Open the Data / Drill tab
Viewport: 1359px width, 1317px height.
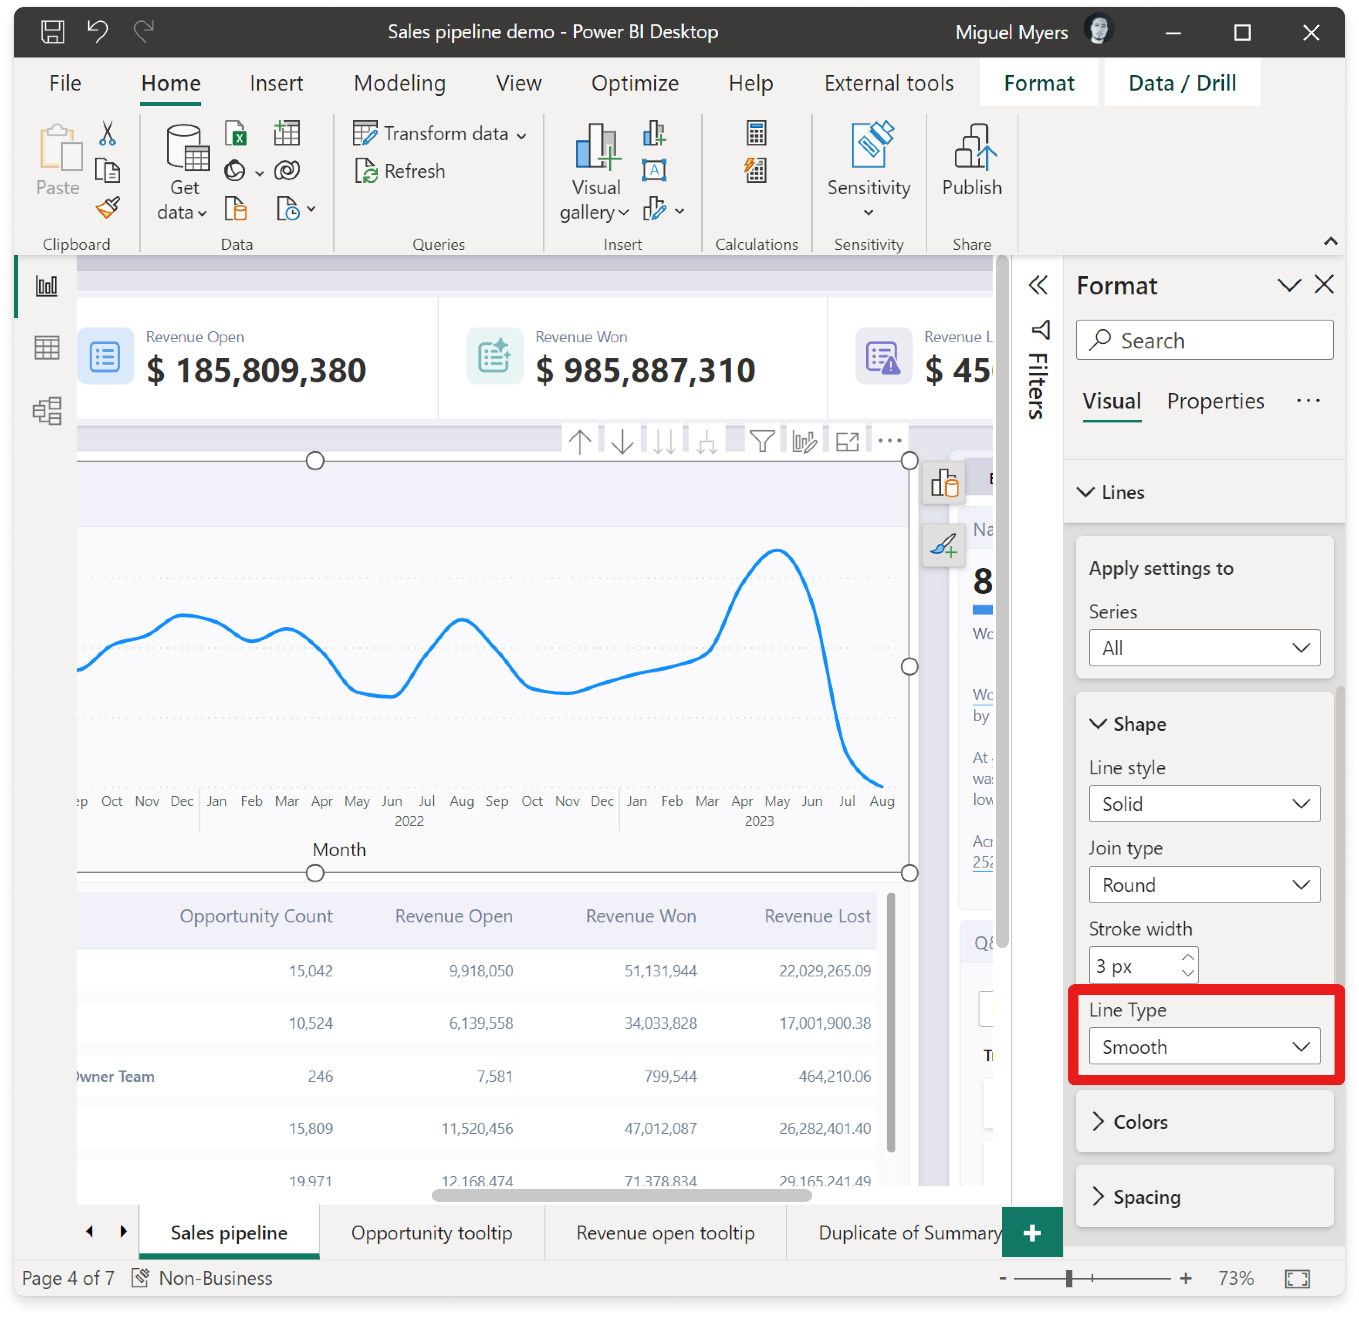(x=1182, y=83)
